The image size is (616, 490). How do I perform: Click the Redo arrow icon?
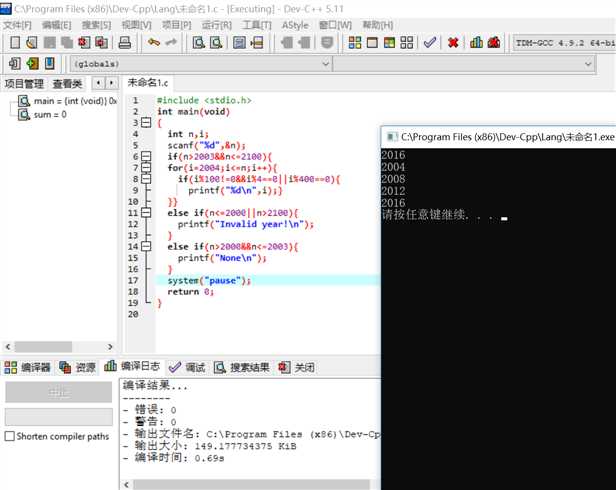(170, 42)
